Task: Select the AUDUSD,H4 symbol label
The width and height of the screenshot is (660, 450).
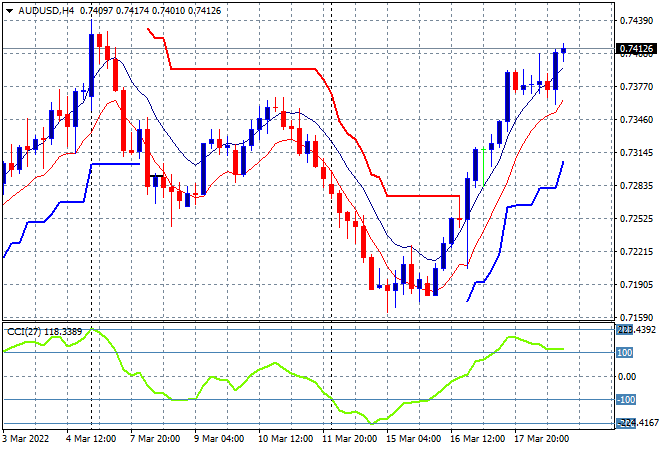Action: click(x=42, y=9)
